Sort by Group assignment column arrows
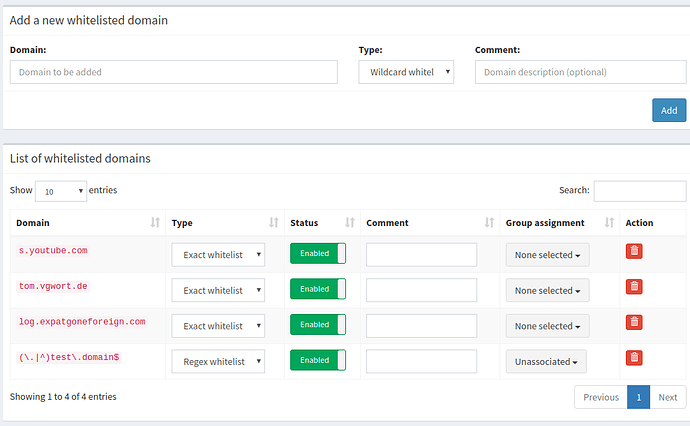The height and width of the screenshot is (426, 690). [609, 223]
